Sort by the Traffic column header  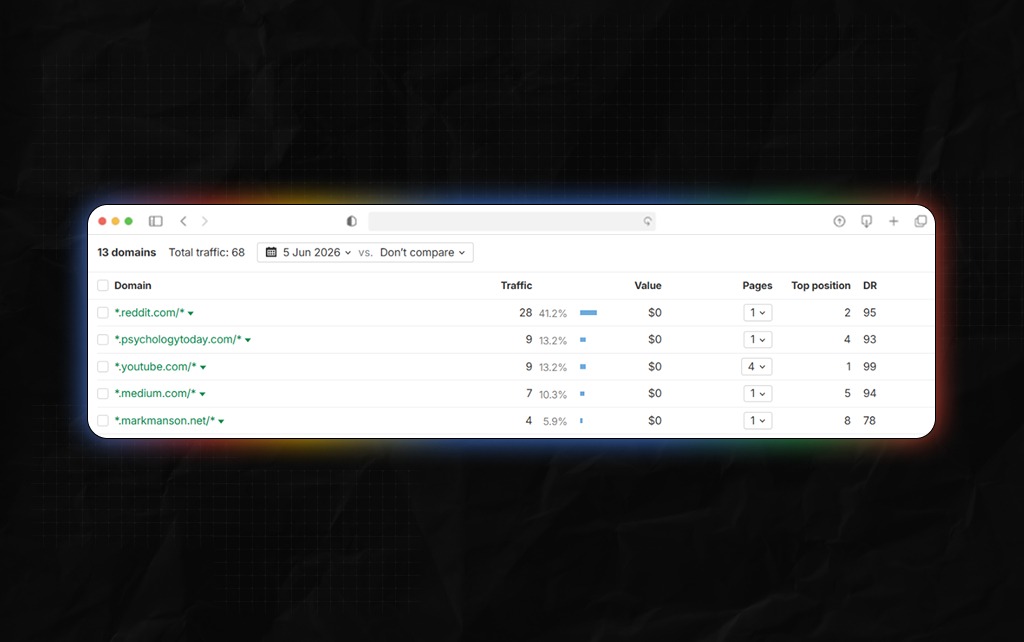(516, 285)
